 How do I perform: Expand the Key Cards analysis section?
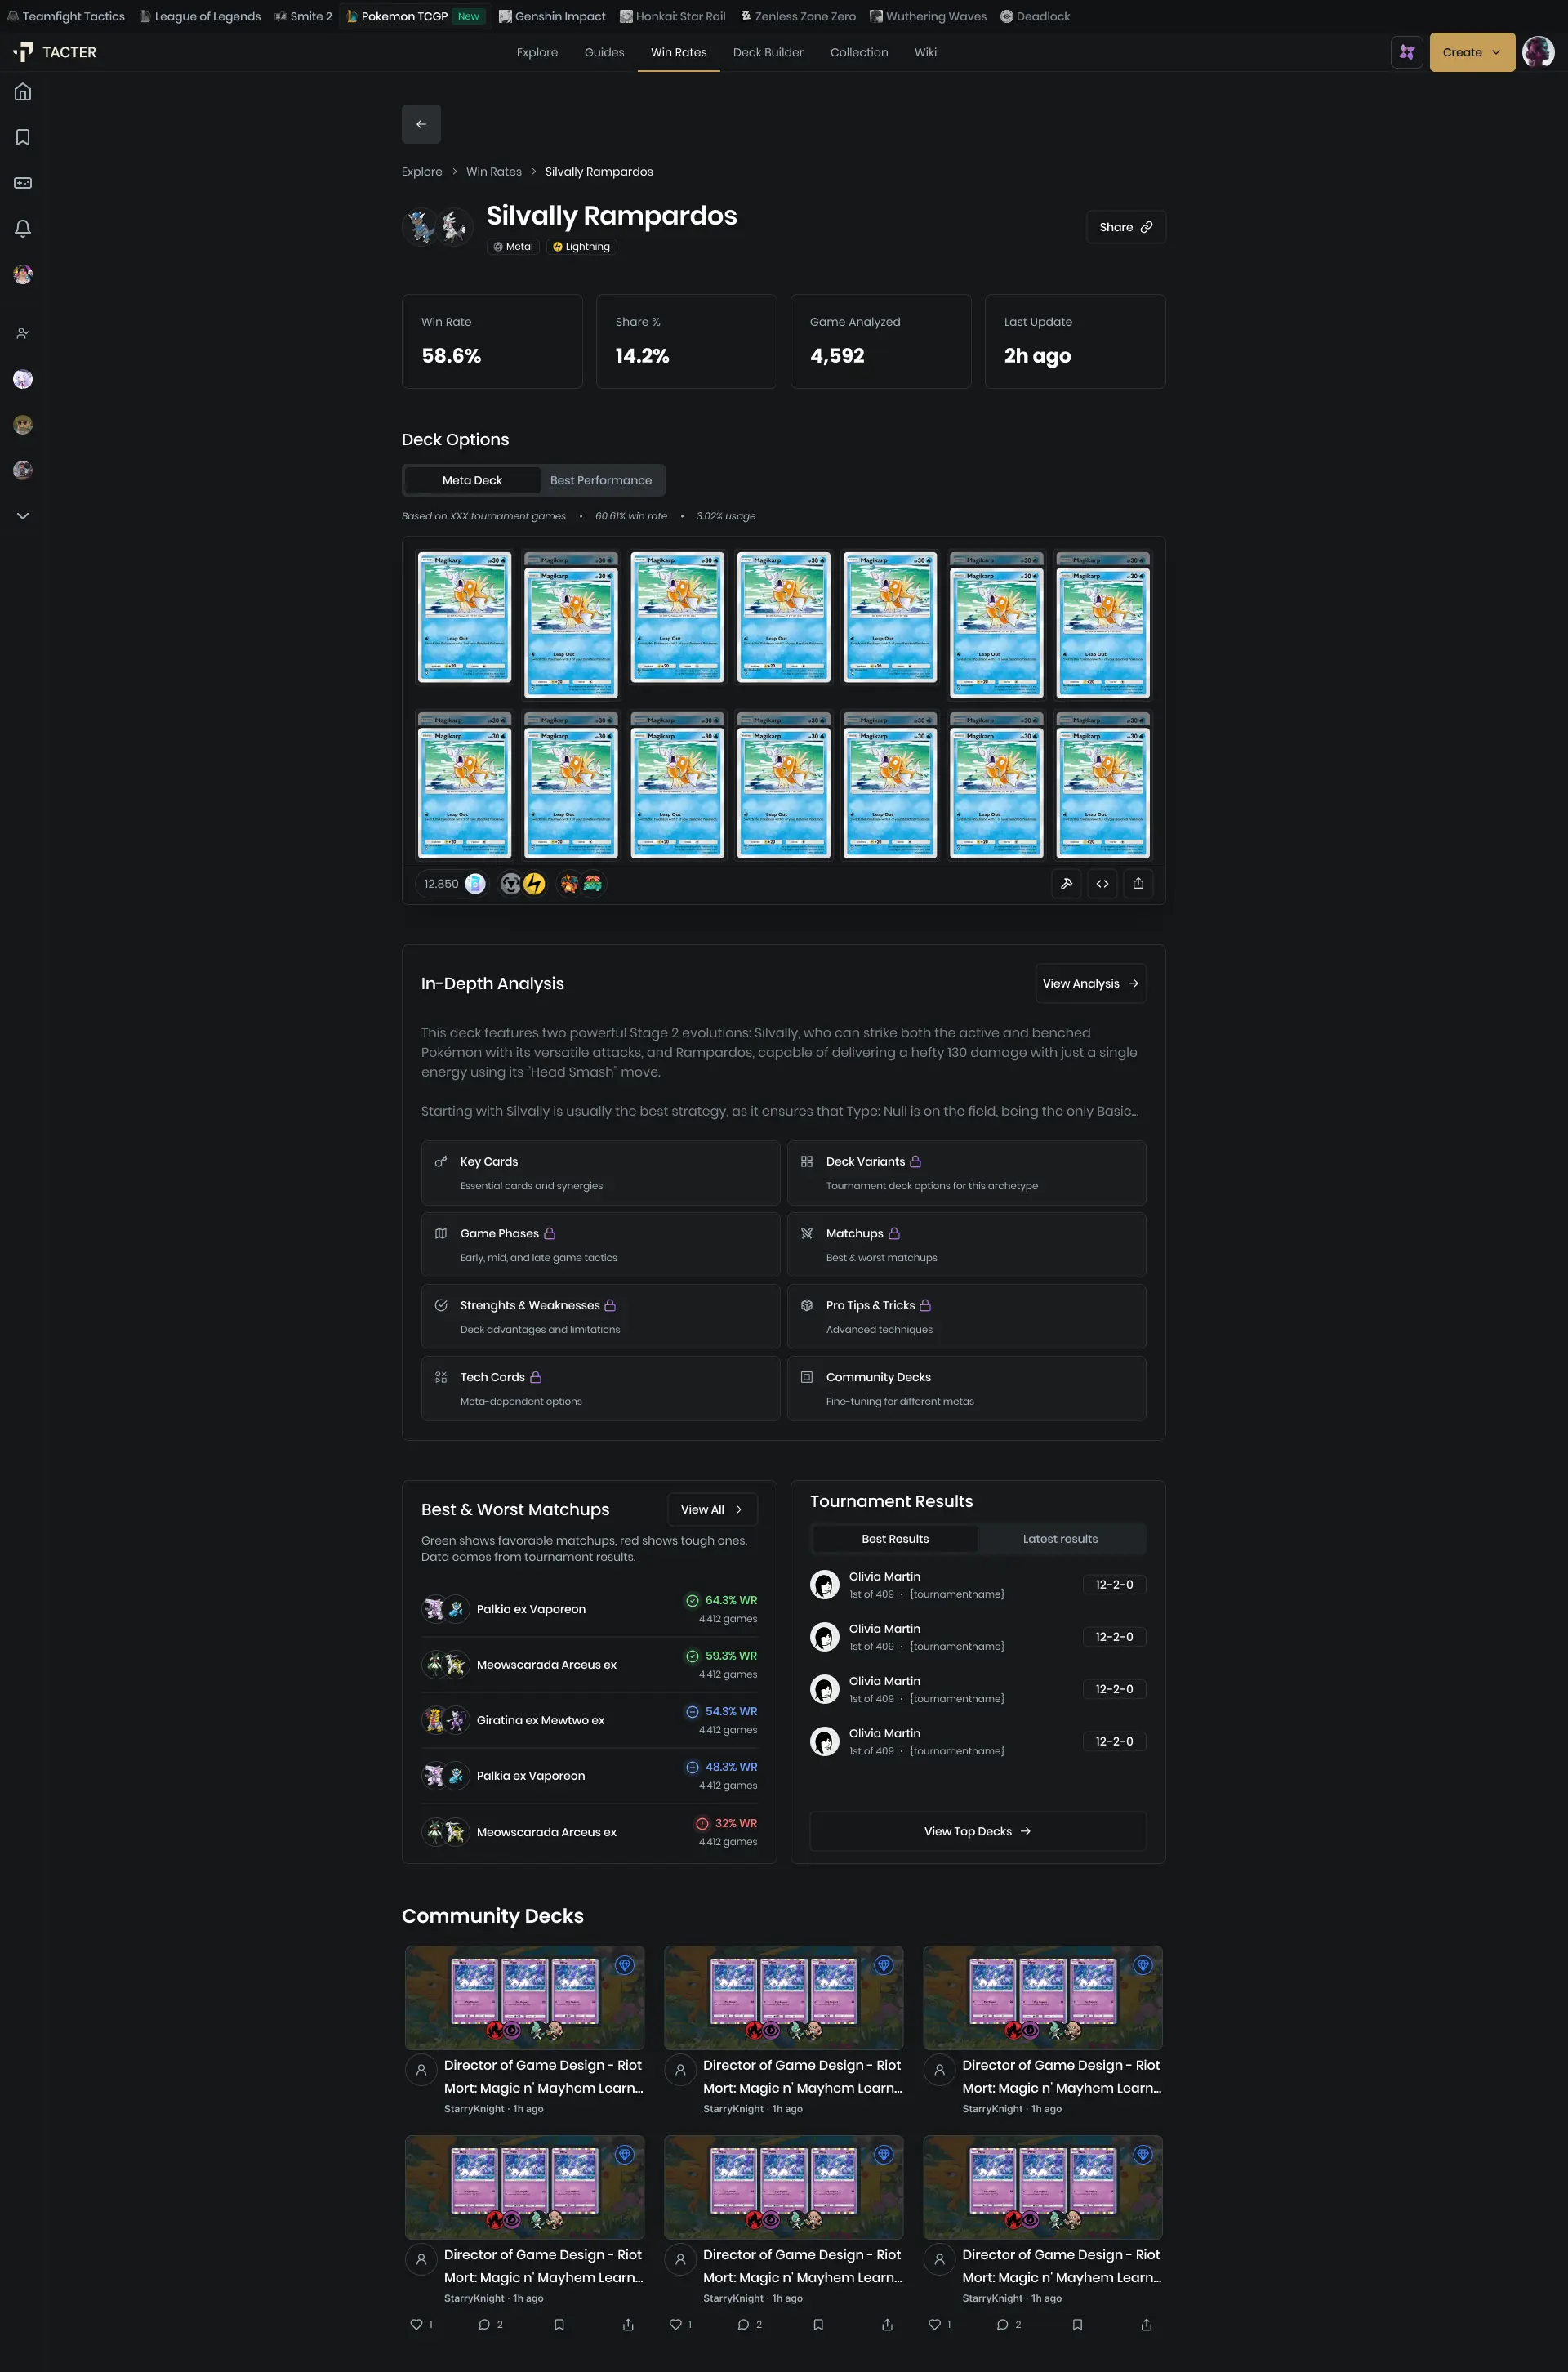(600, 1172)
